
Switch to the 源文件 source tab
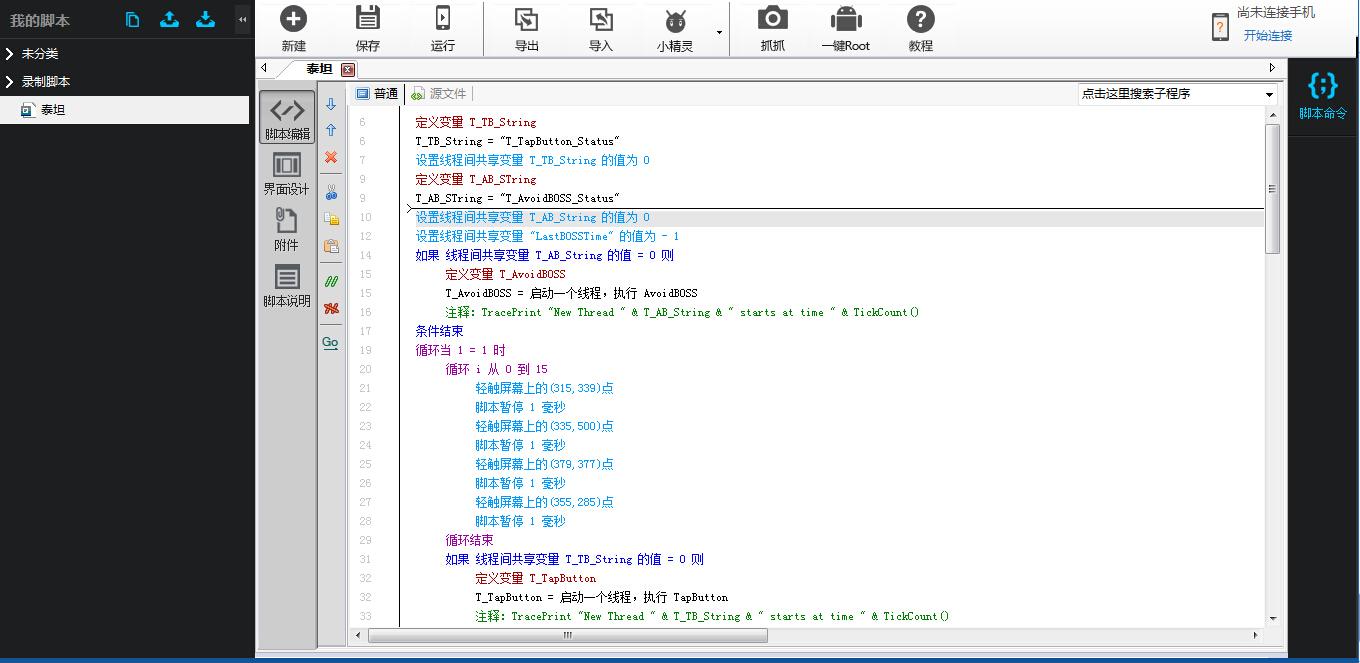coord(439,93)
